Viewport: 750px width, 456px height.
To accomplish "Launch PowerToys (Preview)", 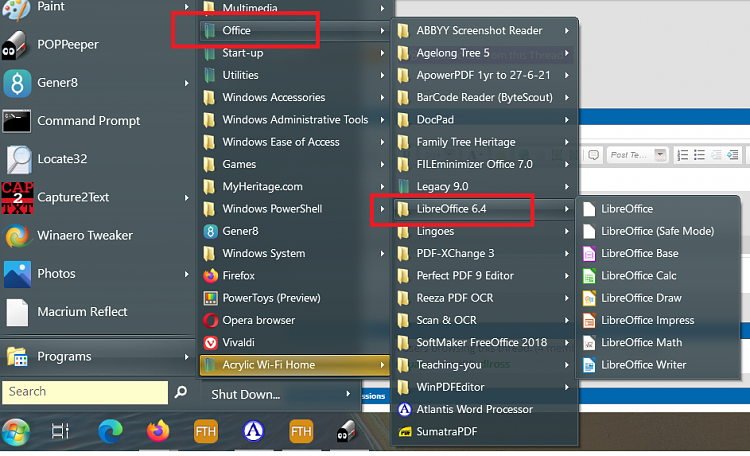I will 294,298.
